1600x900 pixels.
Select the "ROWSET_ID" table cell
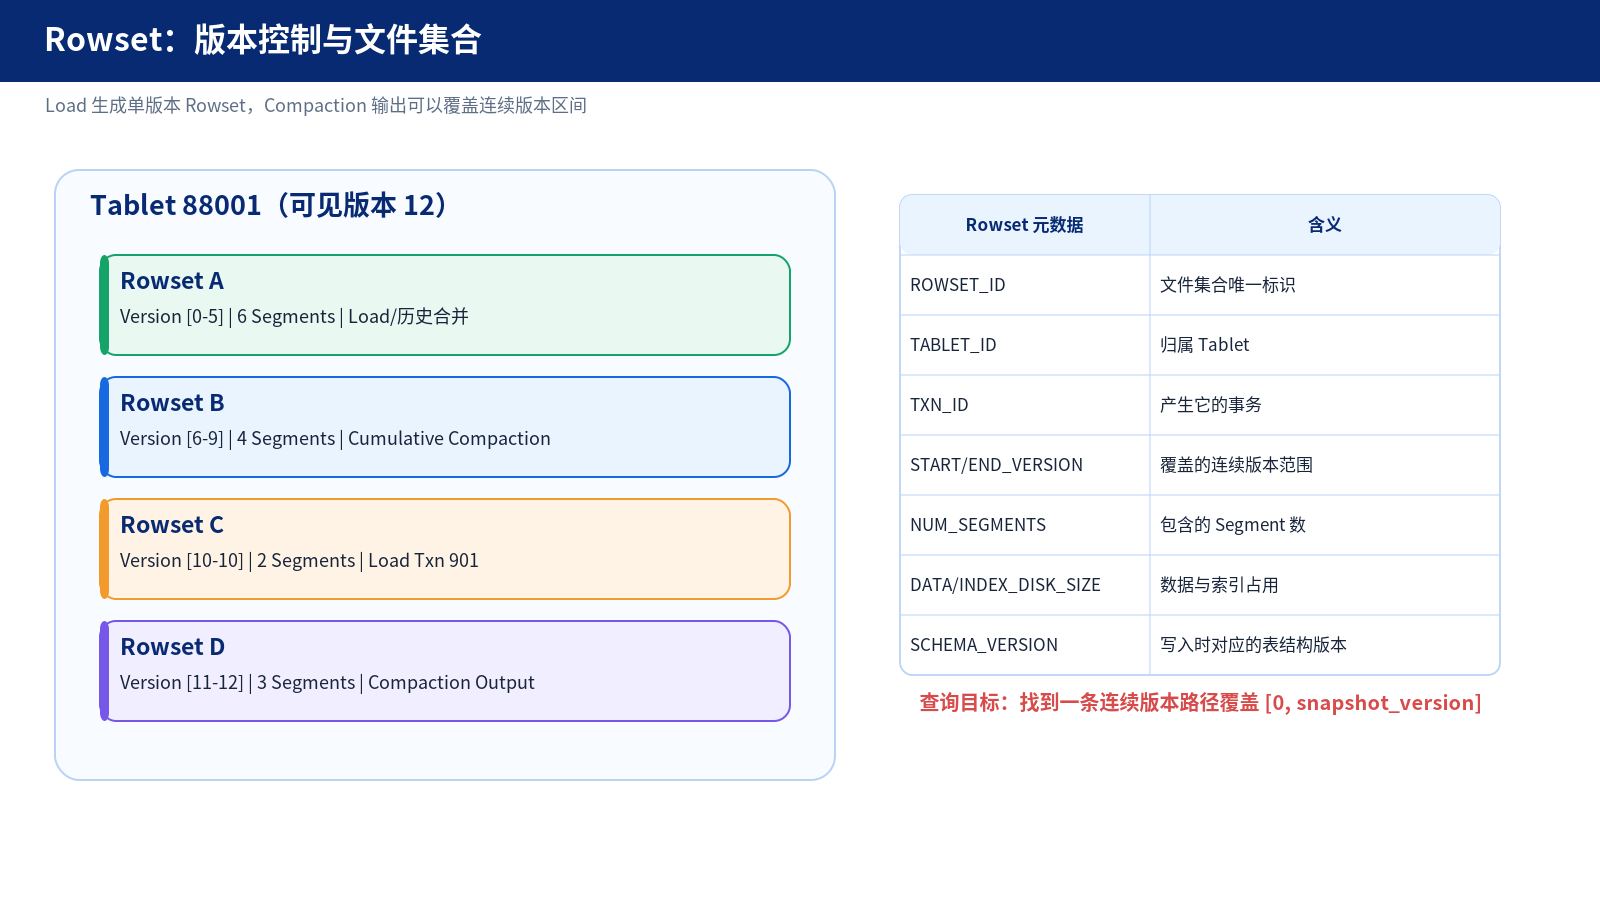pos(1025,285)
